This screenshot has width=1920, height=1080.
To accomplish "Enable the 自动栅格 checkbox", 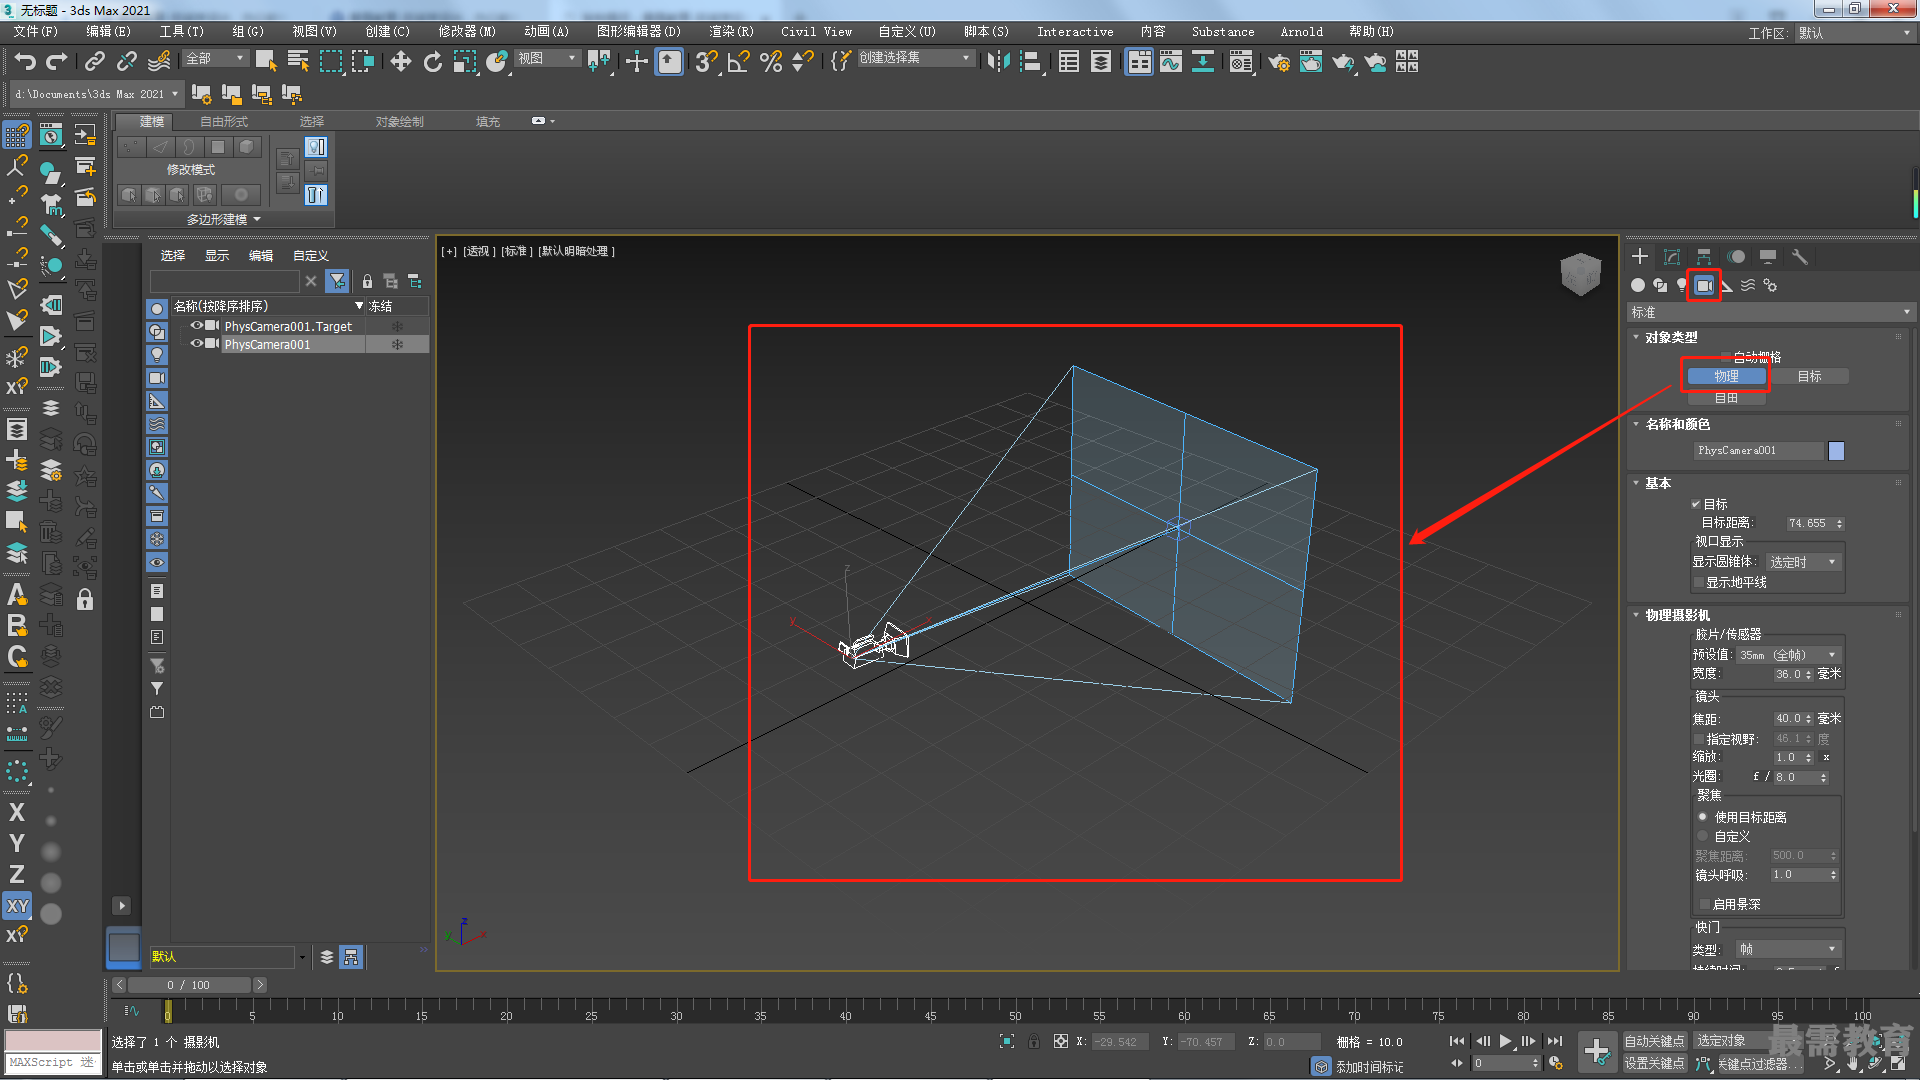I will point(1727,357).
